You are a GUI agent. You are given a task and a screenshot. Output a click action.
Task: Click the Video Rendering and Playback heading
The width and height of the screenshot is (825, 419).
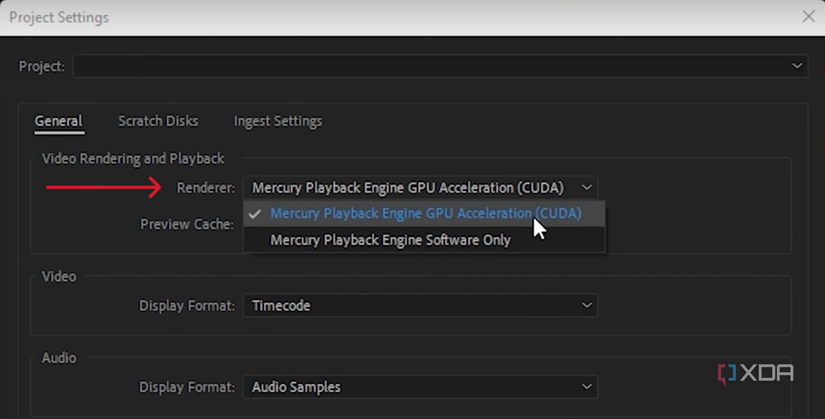click(x=133, y=158)
